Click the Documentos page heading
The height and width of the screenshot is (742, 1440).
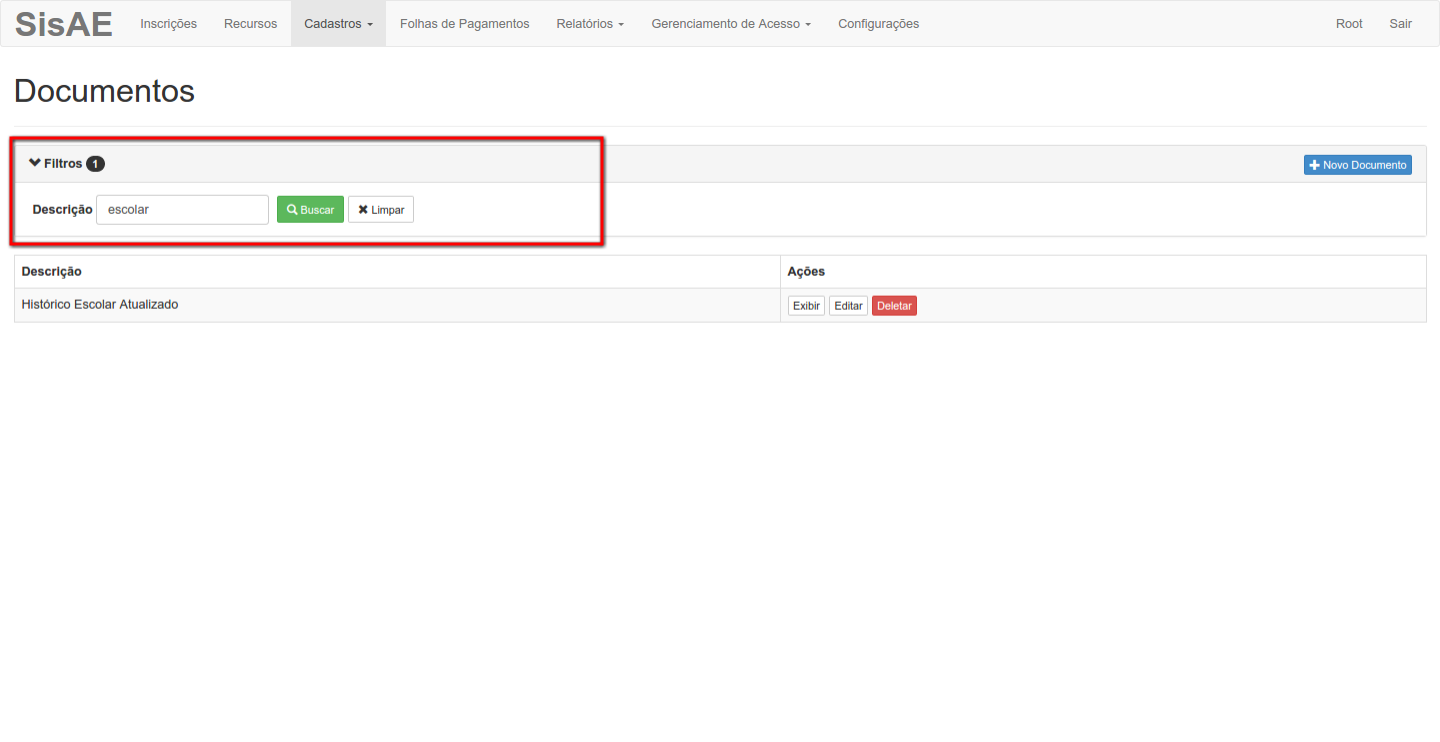coord(104,91)
